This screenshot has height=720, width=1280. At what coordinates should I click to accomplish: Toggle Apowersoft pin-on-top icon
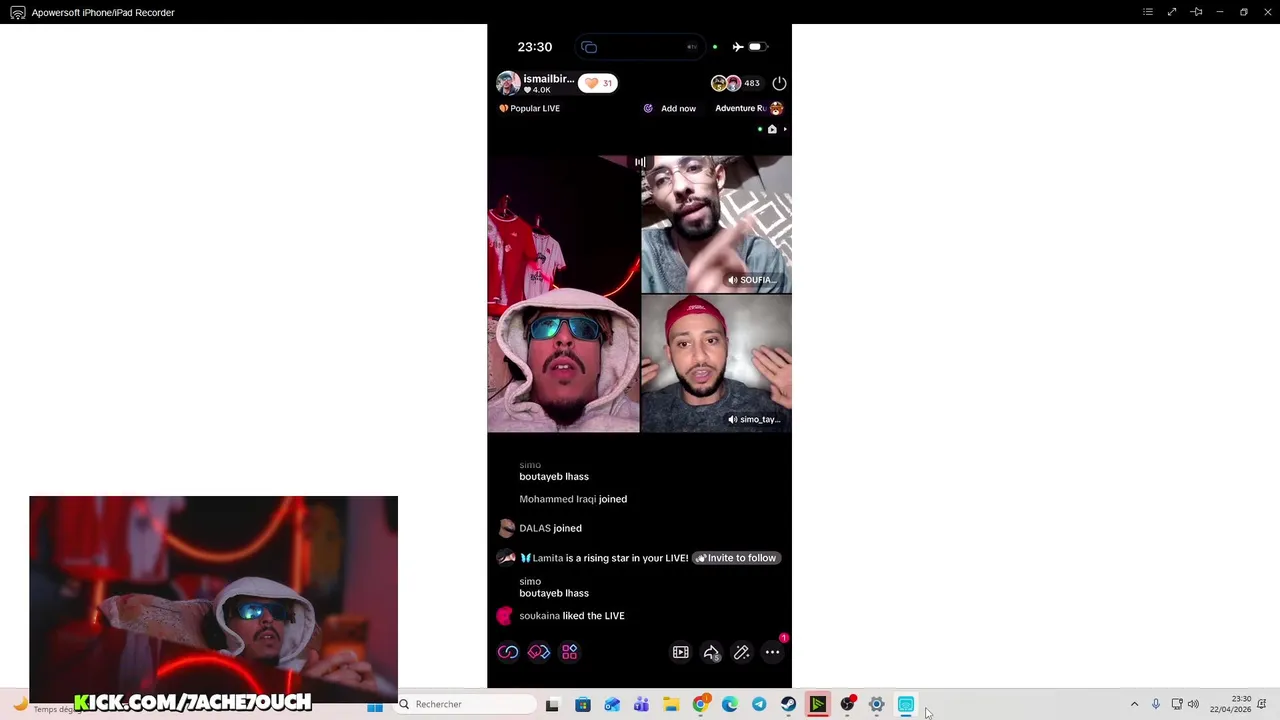(1196, 12)
